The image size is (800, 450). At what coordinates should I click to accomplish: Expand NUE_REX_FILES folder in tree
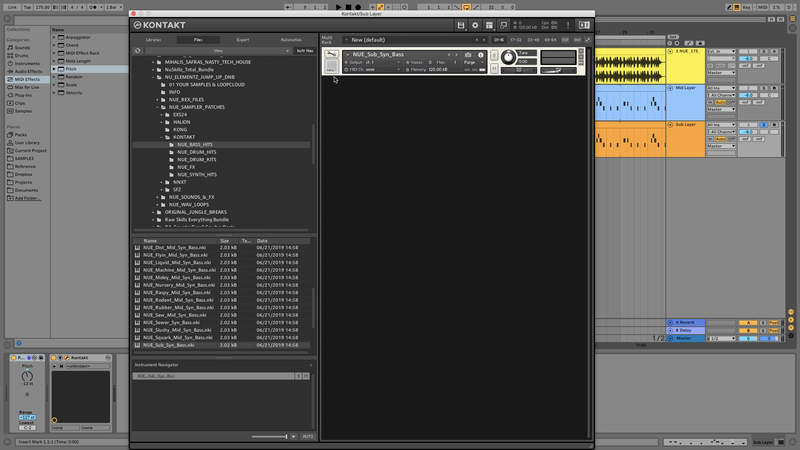pos(158,99)
